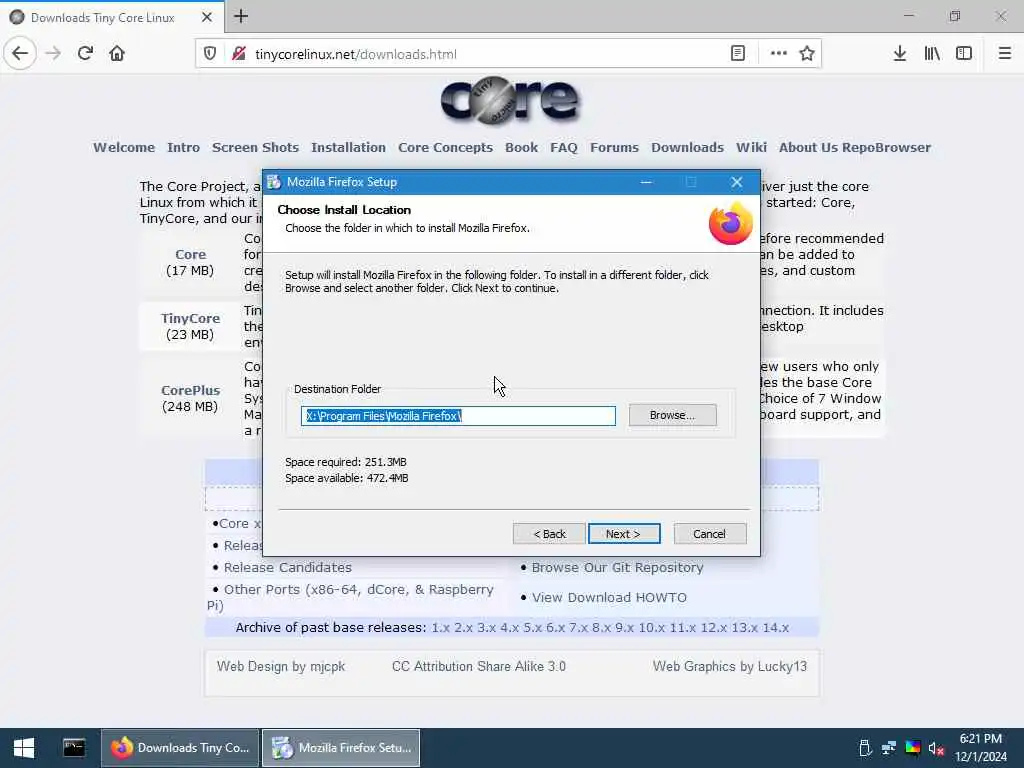This screenshot has width=1024, height=768.
Task: Open the About Us navigation link
Action: pos(808,148)
